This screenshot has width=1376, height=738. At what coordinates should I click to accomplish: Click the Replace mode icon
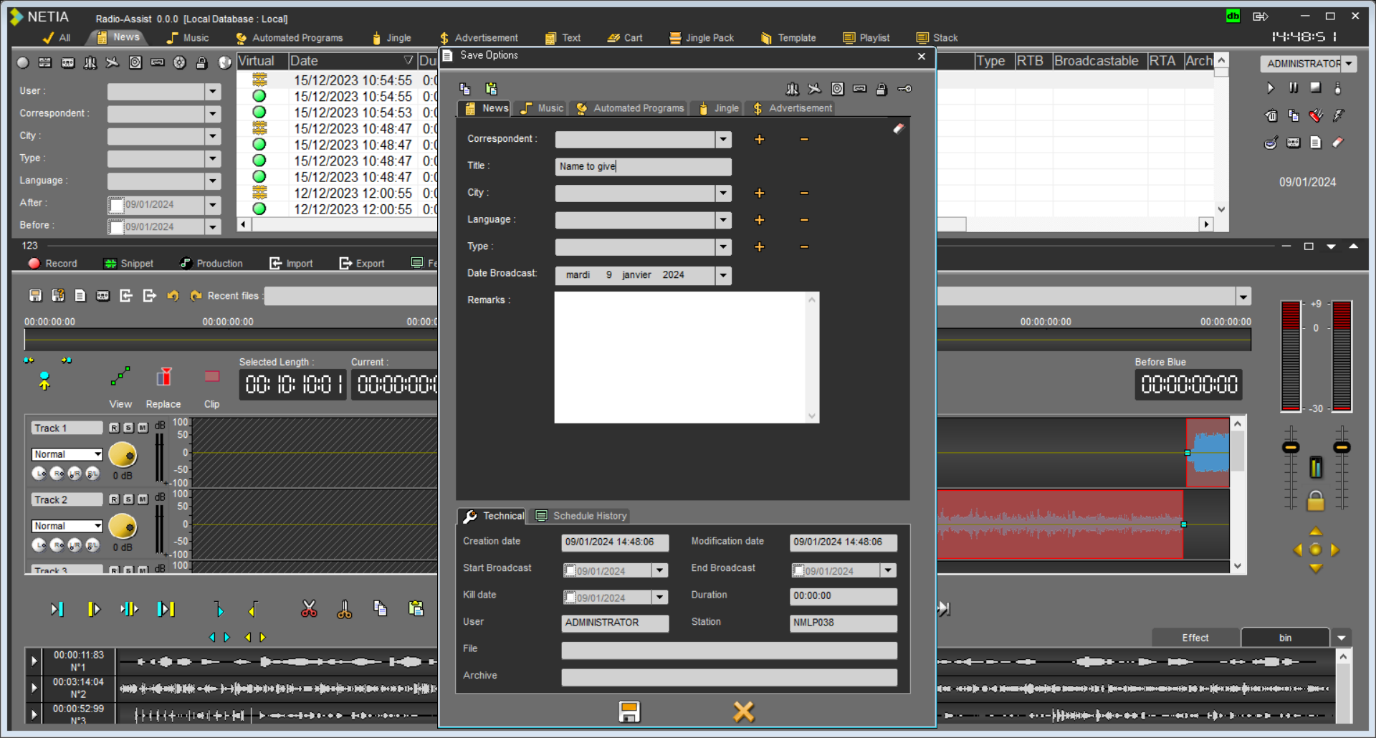click(164, 377)
